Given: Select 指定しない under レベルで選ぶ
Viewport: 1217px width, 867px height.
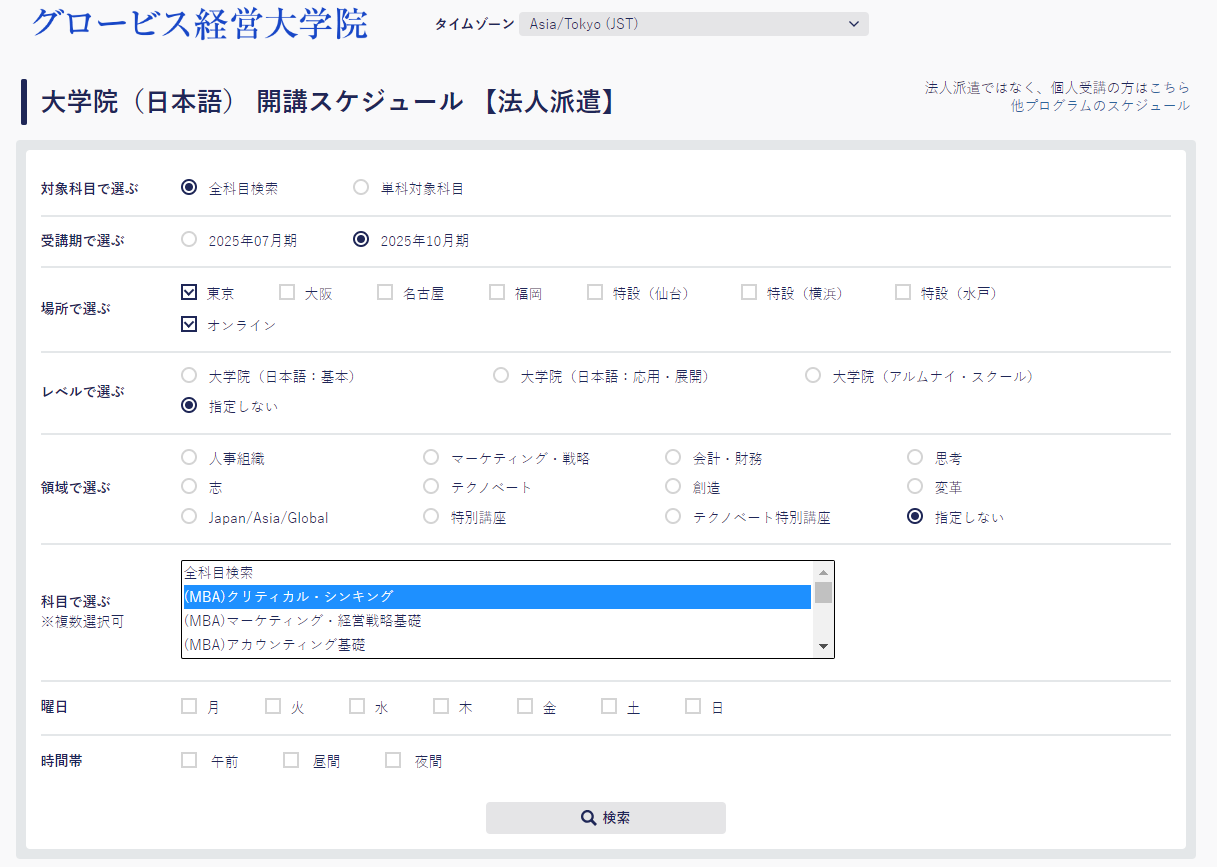Looking at the screenshot, I should click(x=189, y=405).
